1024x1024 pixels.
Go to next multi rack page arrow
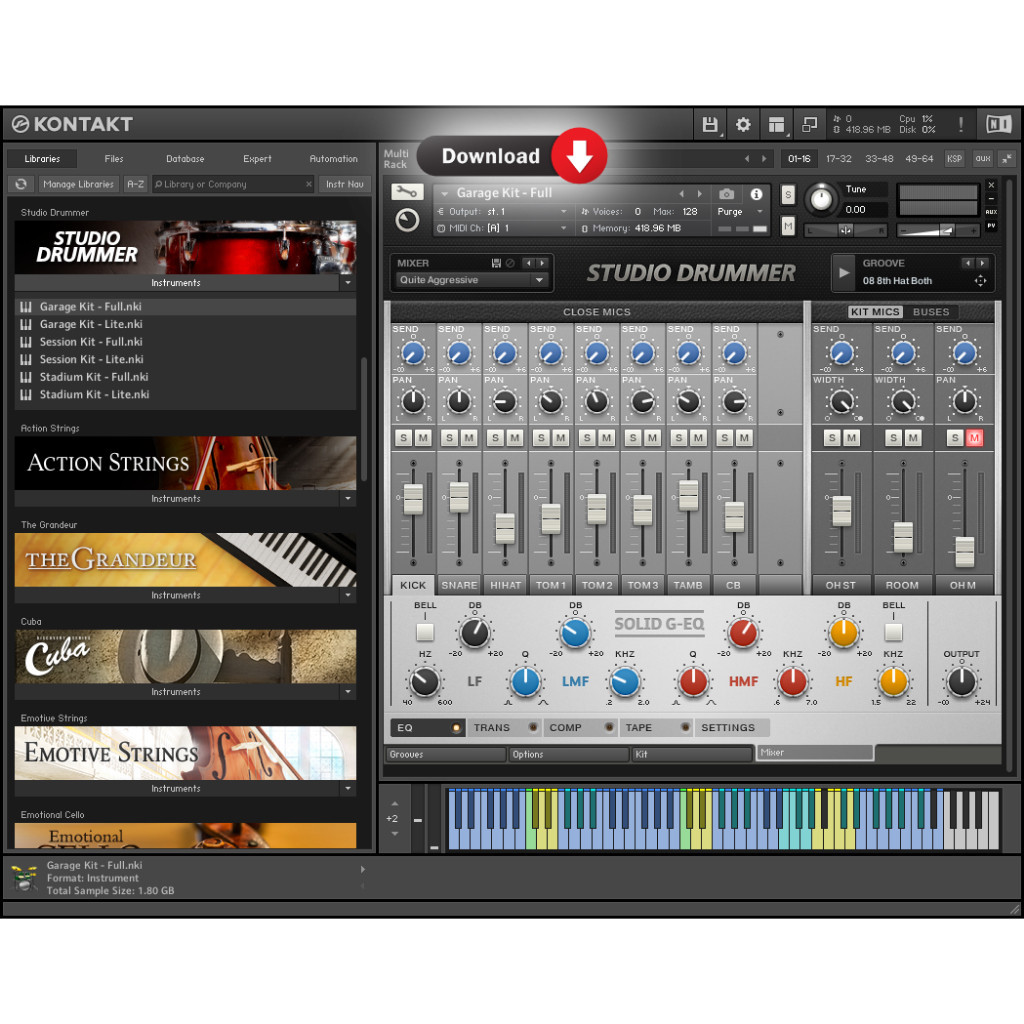pyautogui.click(x=763, y=159)
